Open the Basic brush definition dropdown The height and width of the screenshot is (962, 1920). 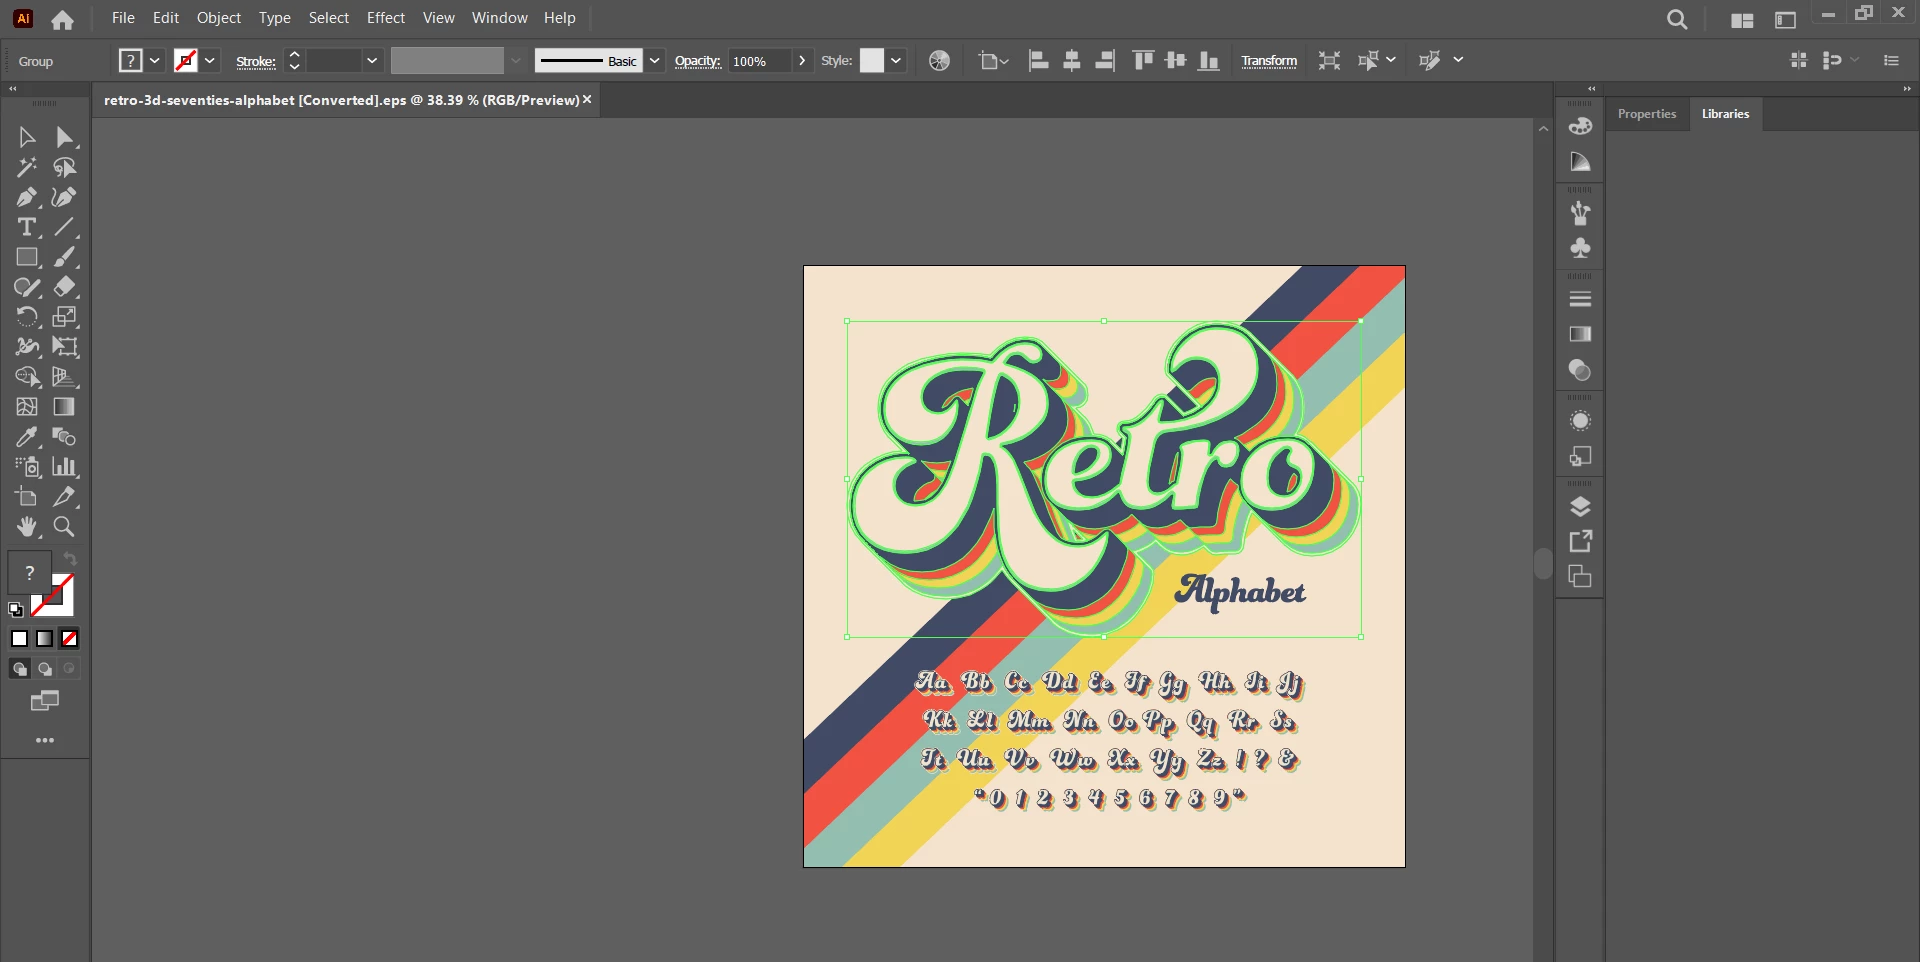click(654, 61)
